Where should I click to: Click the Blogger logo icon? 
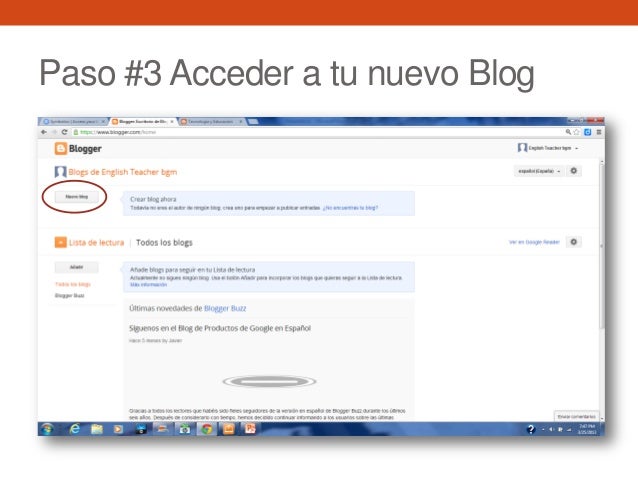(x=61, y=149)
